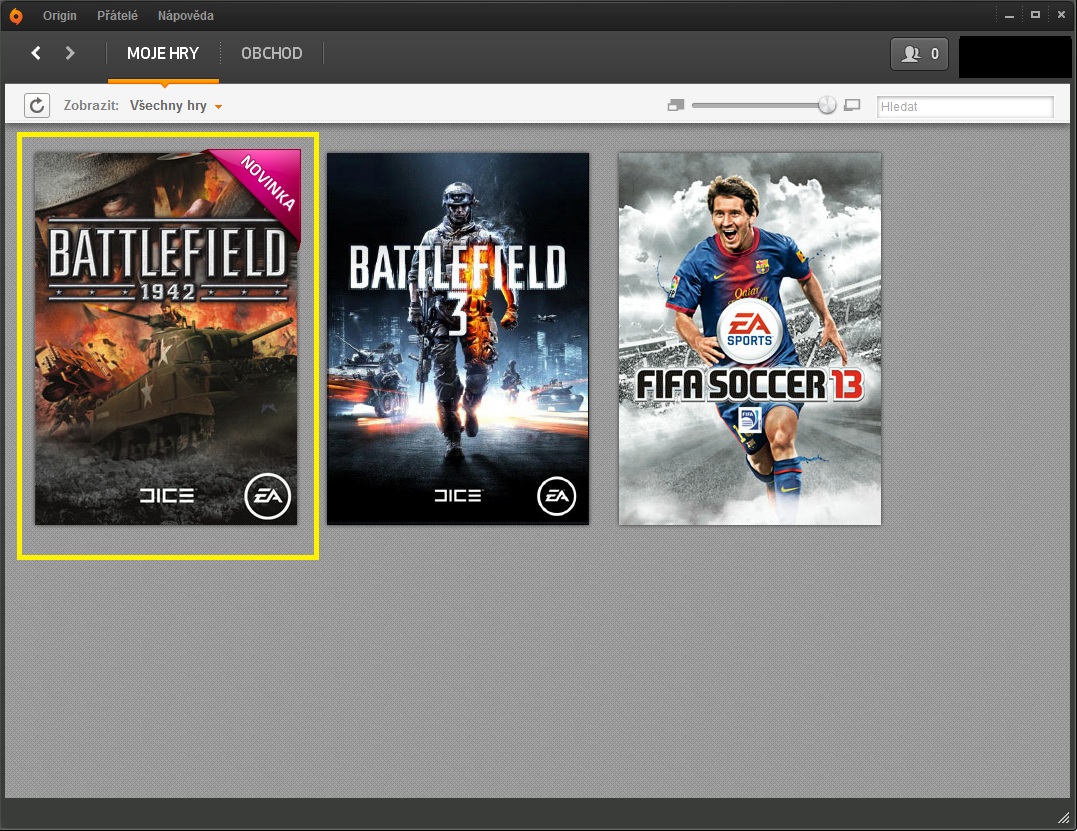1077x831 pixels.
Task: Go forward with the right arrow
Action: pyautogui.click(x=69, y=53)
